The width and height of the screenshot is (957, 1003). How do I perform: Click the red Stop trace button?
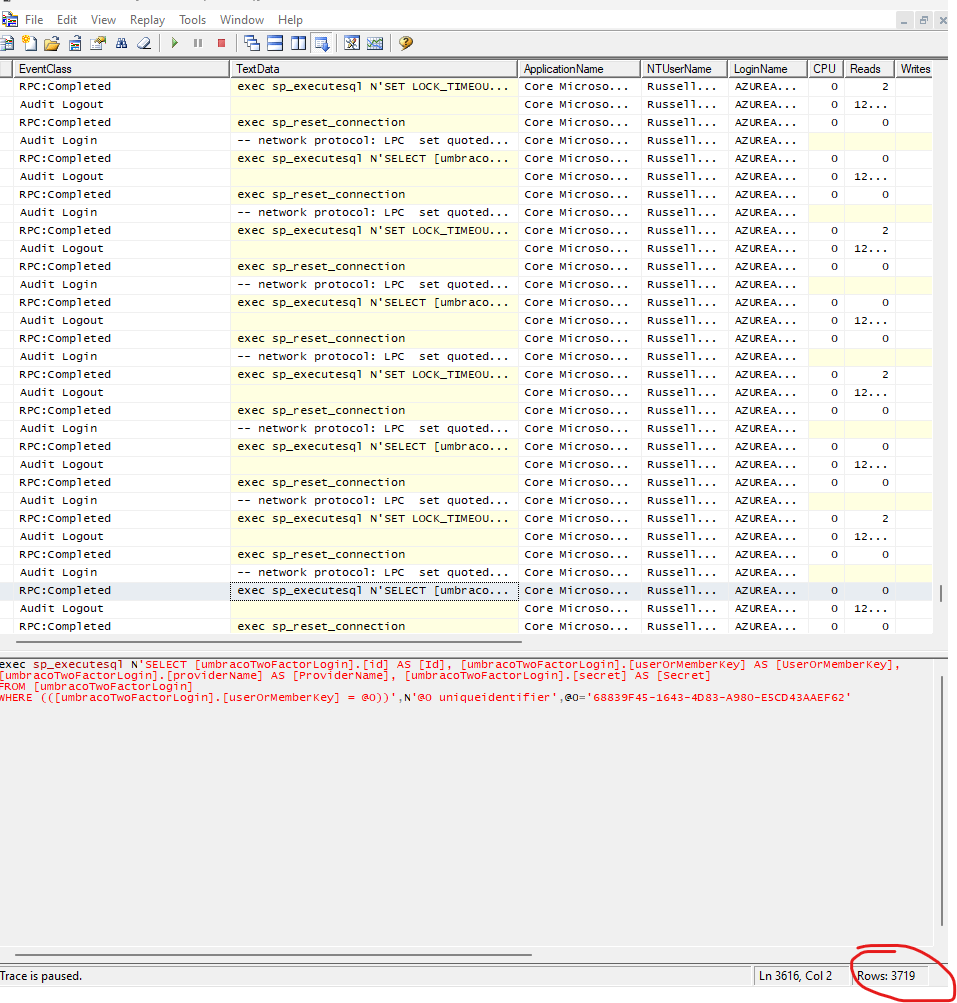[221, 43]
